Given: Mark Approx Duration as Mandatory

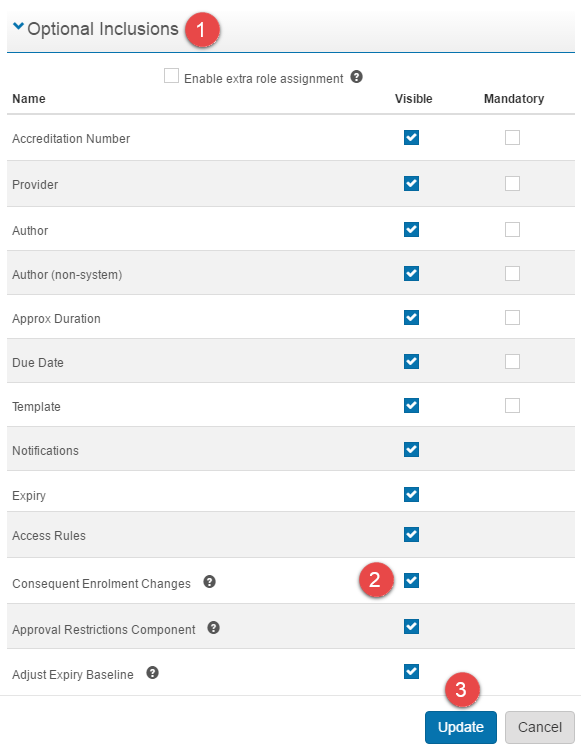Looking at the screenshot, I should coord(512,317).
